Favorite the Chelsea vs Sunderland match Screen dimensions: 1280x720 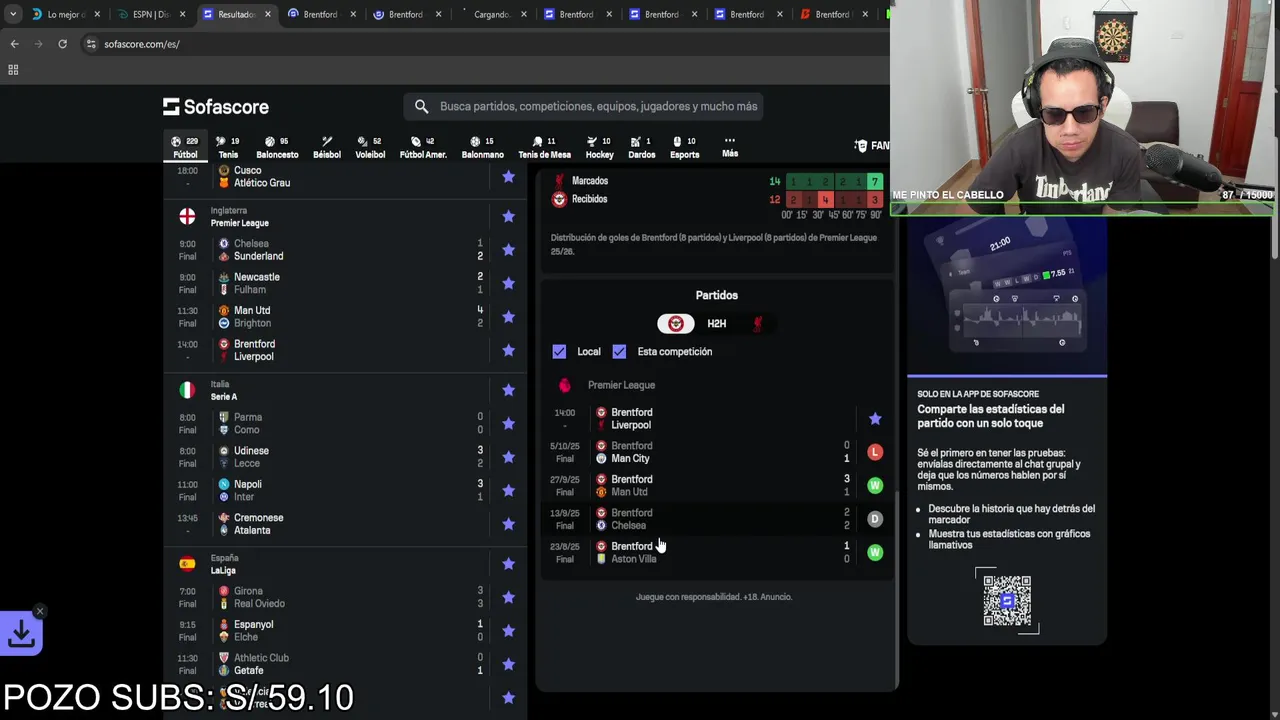tap(508, 250)
